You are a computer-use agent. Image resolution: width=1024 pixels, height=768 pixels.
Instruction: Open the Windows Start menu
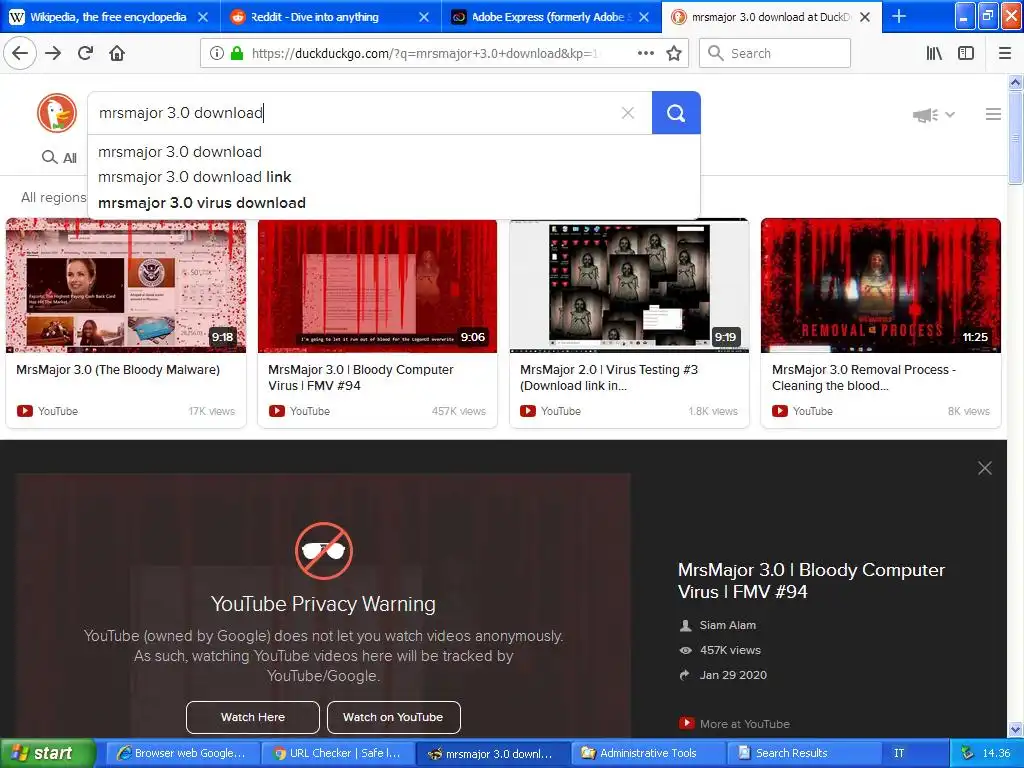click(x=47, y=753)
